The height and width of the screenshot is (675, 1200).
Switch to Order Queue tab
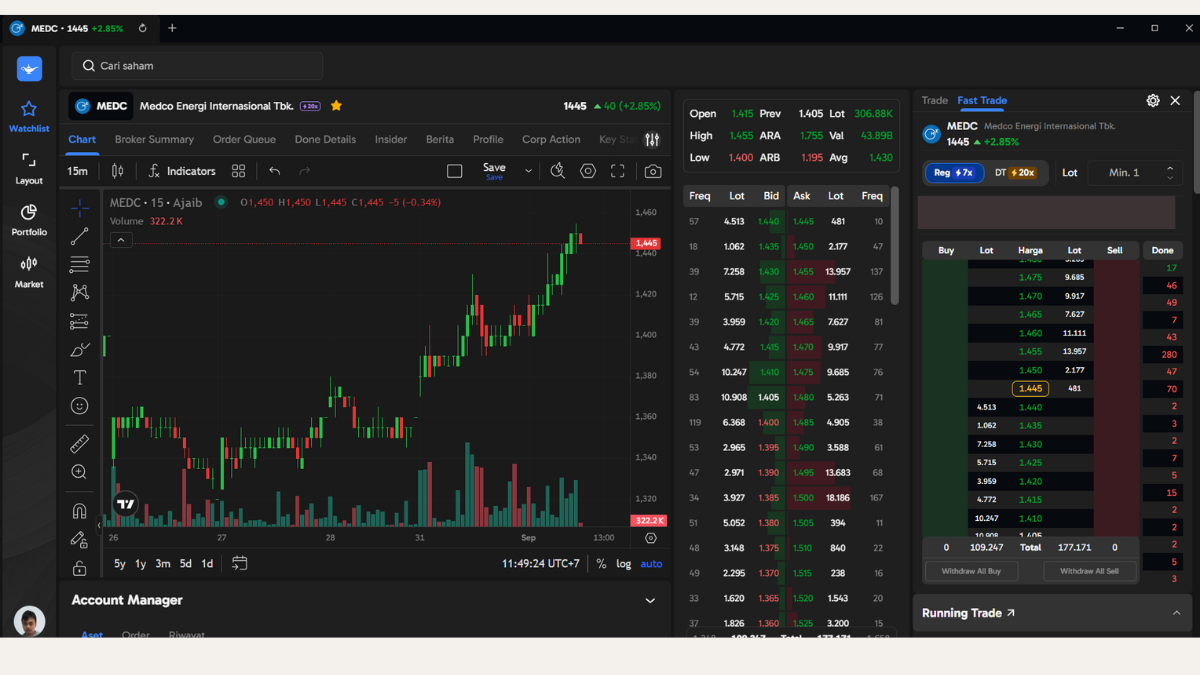(244, 140)
